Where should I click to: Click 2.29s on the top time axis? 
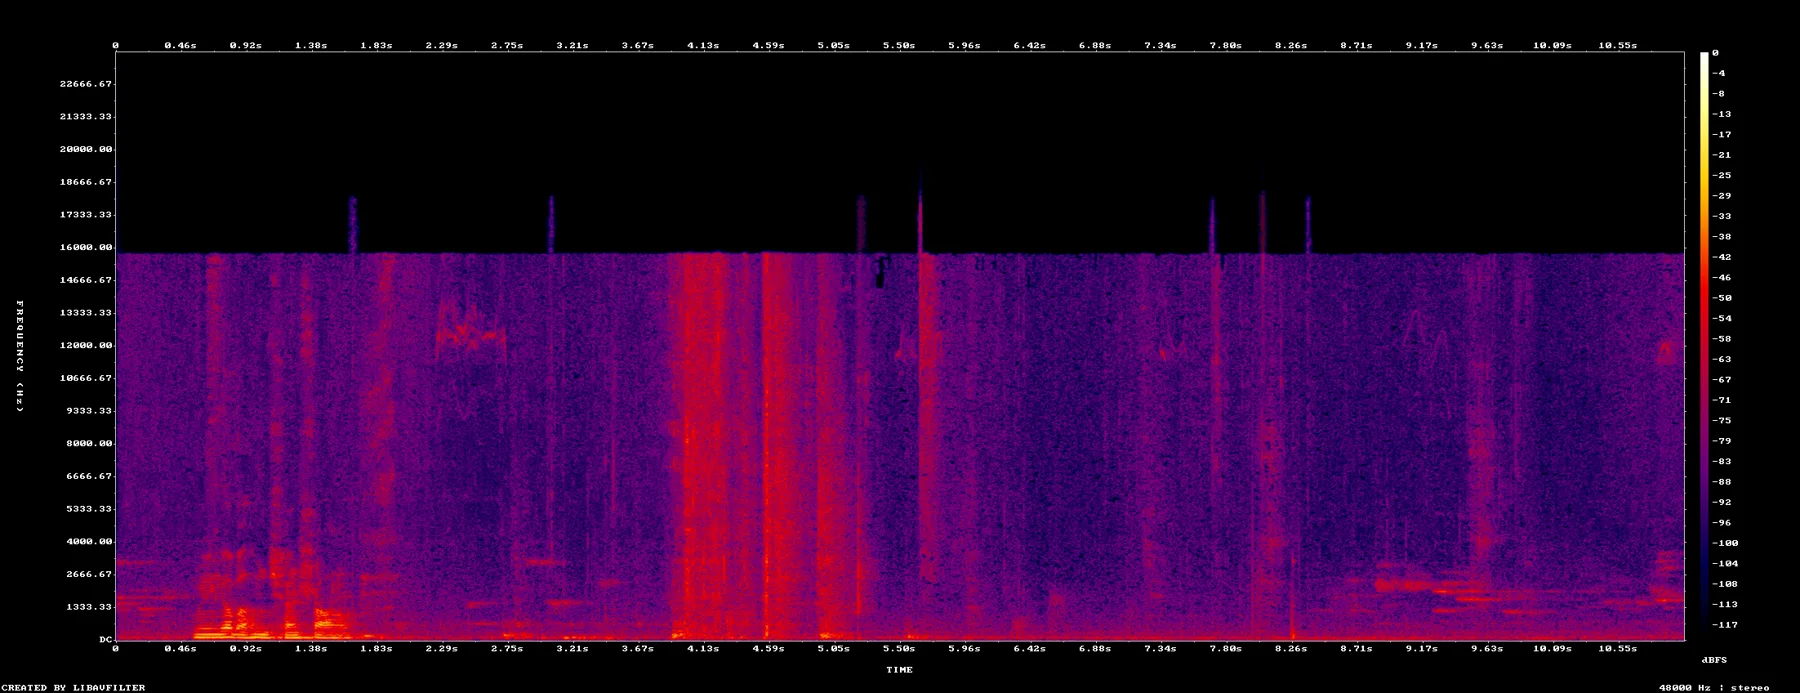(442, 46)
